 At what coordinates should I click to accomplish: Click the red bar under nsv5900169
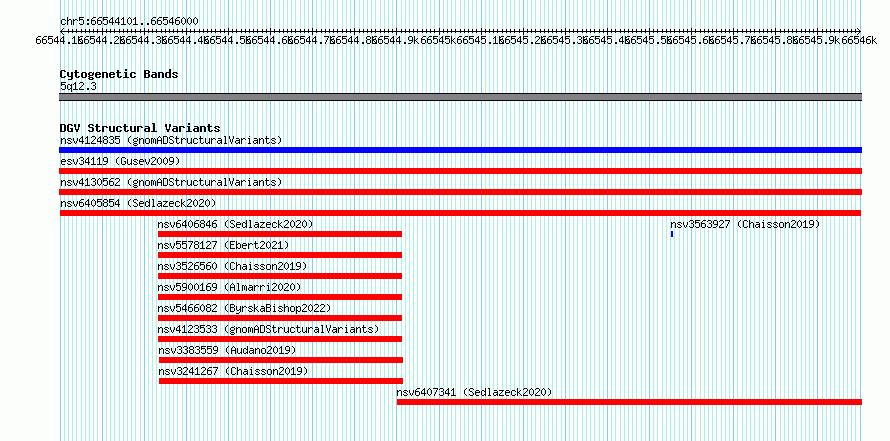click(280, 297)
